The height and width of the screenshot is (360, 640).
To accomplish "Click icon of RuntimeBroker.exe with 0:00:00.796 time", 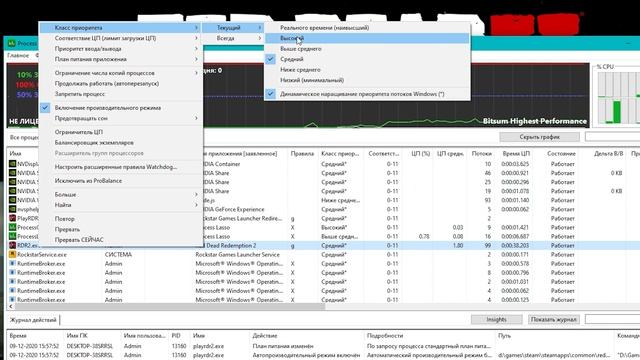I will coord(13,273).
